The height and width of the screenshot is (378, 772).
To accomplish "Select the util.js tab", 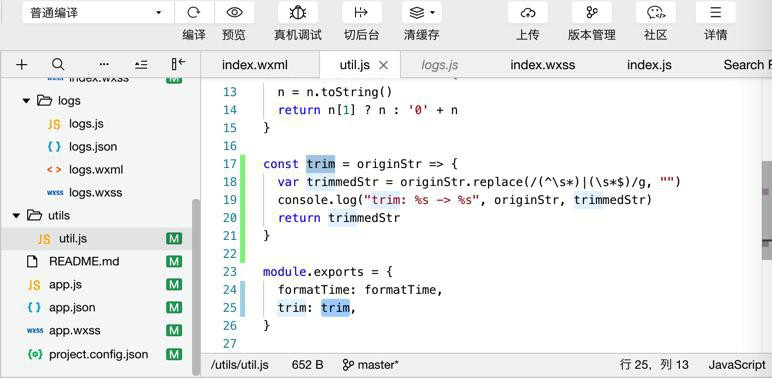I will (x=354, y=64).
